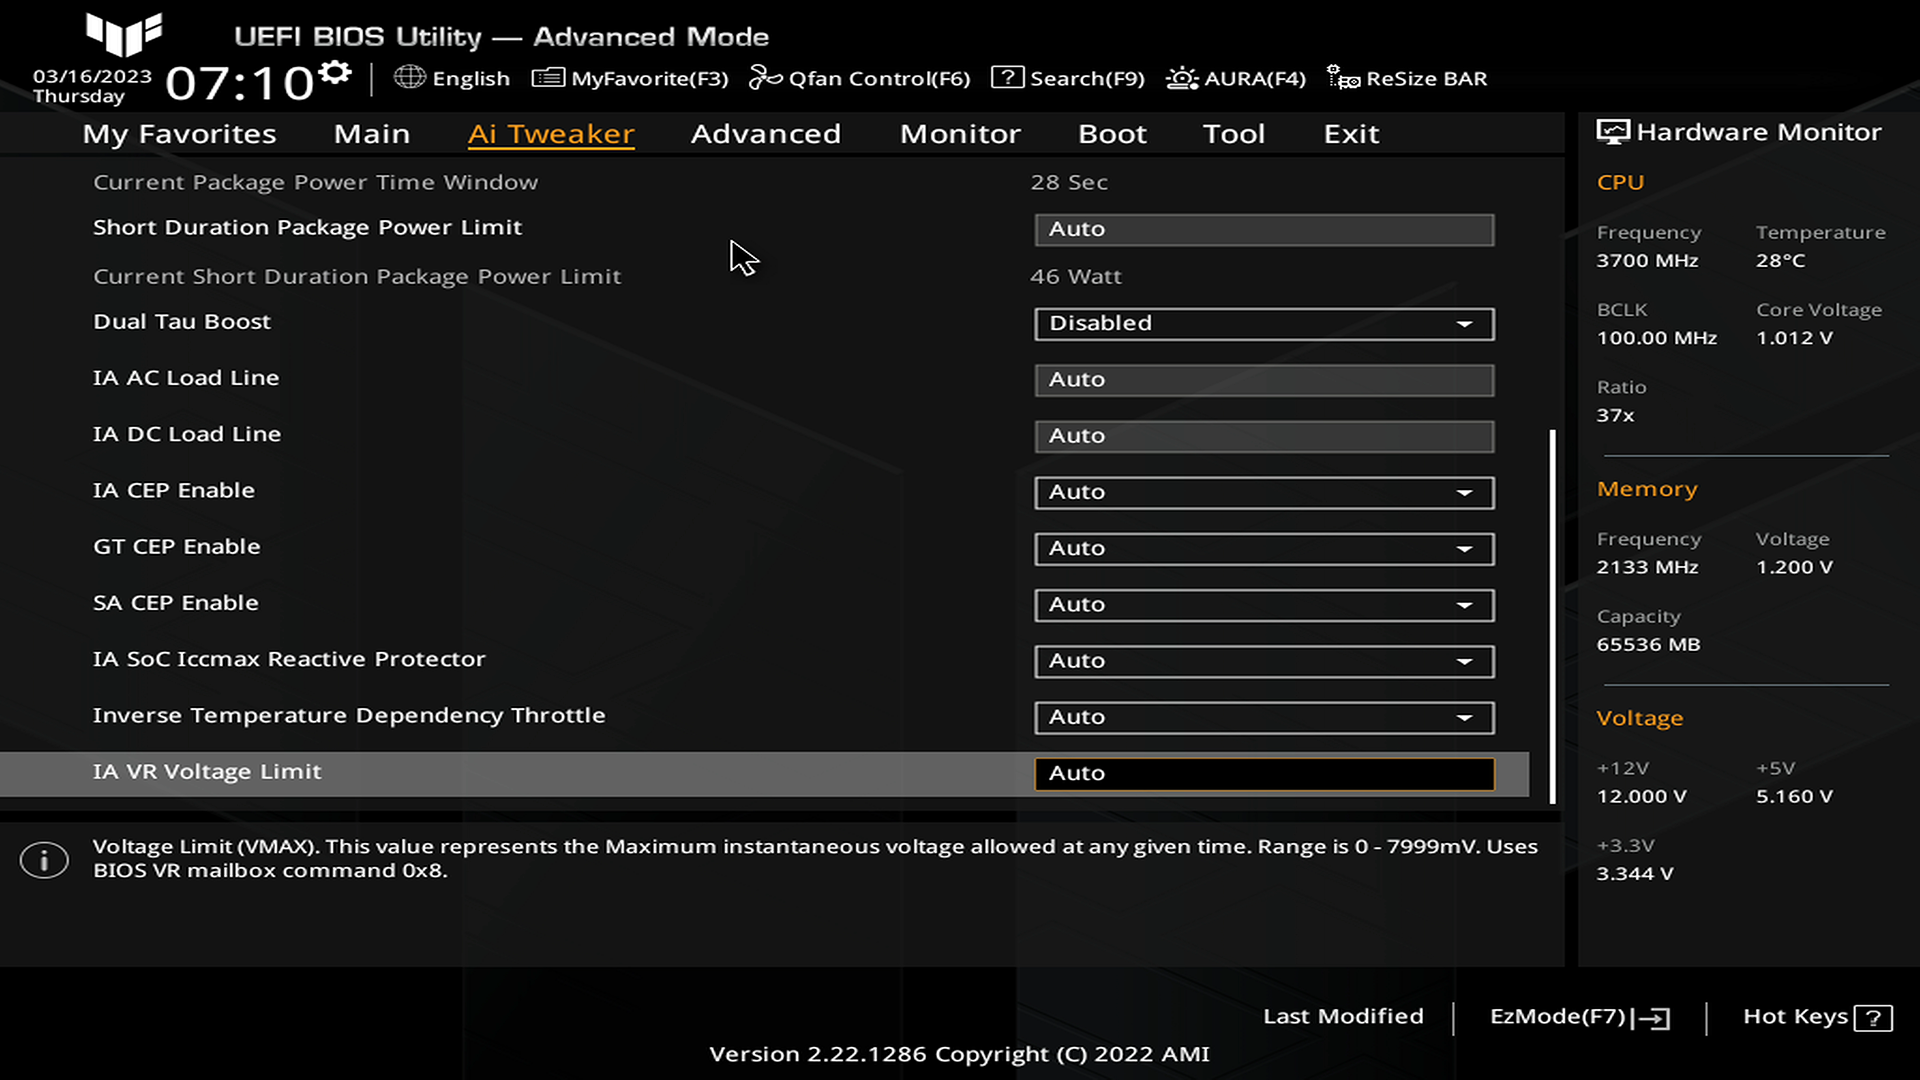Expand the GT CEP Enable dropdown
Viewport: 1920px width, 1080px height.
click(x=1264, y=549)
